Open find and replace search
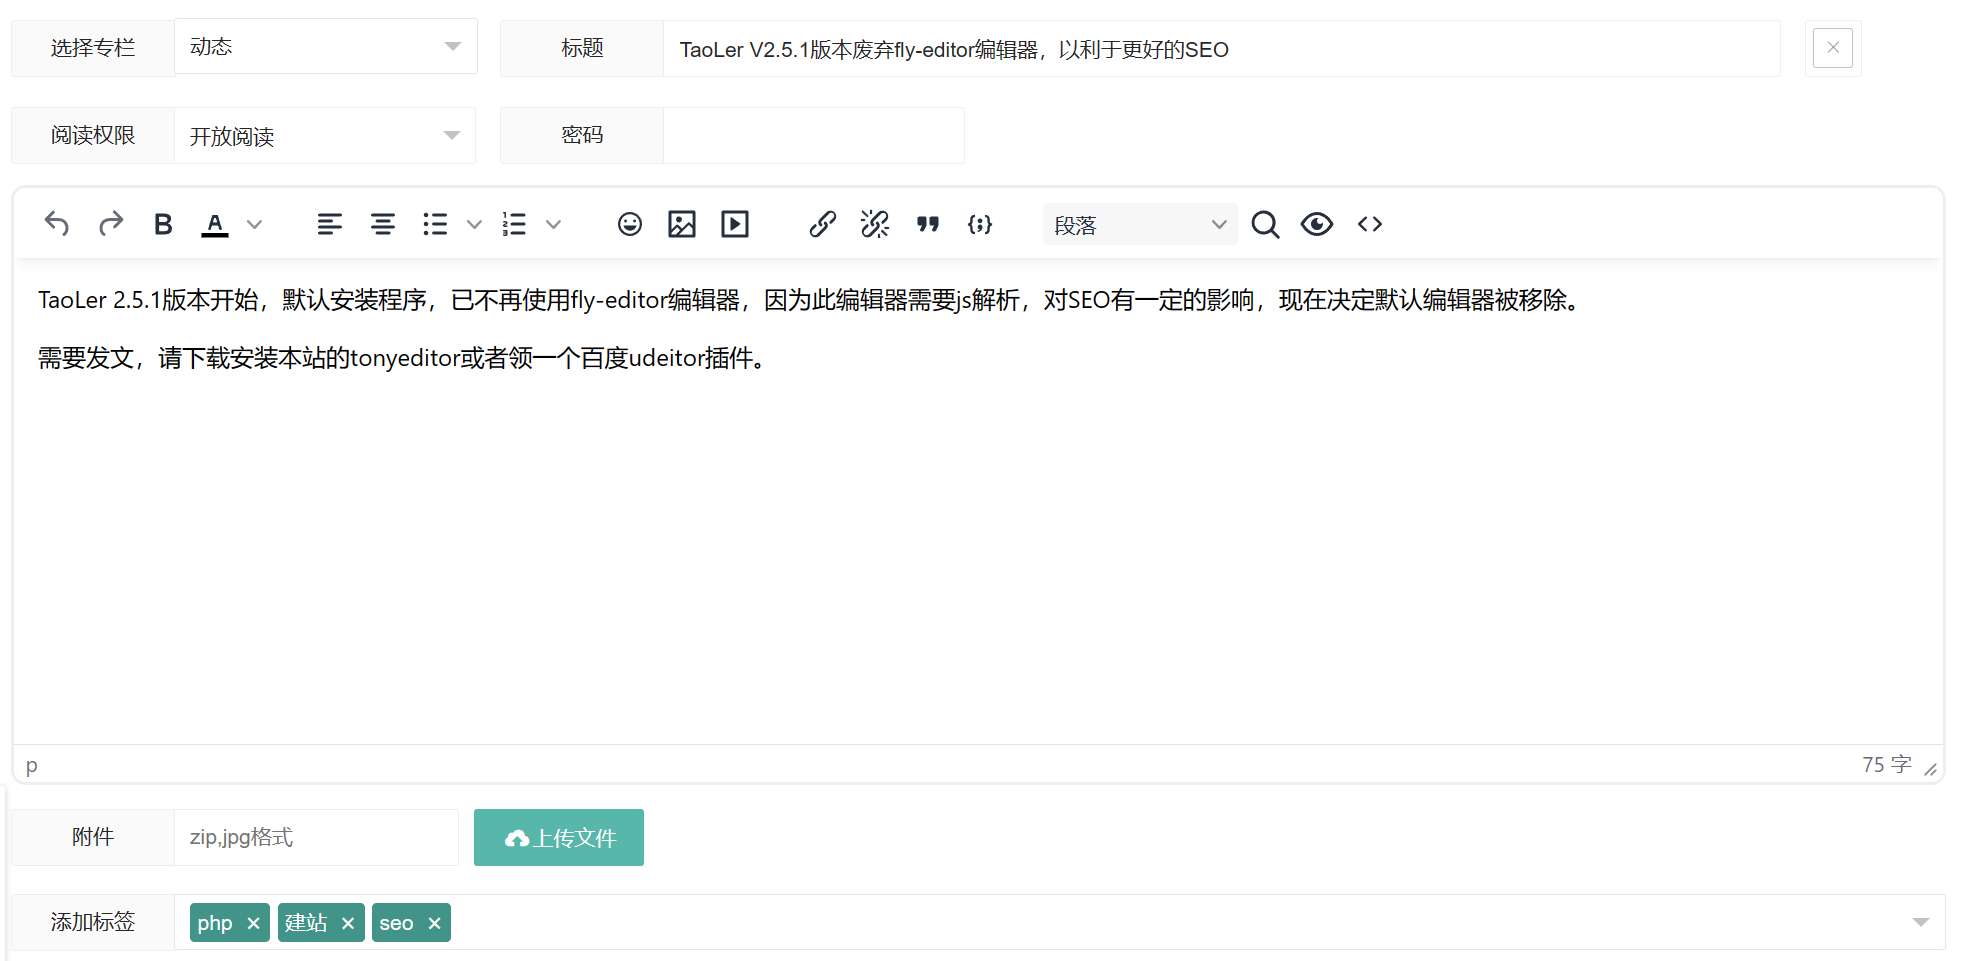This screenshot has height=961, width=1967. tap(1265, 224)
